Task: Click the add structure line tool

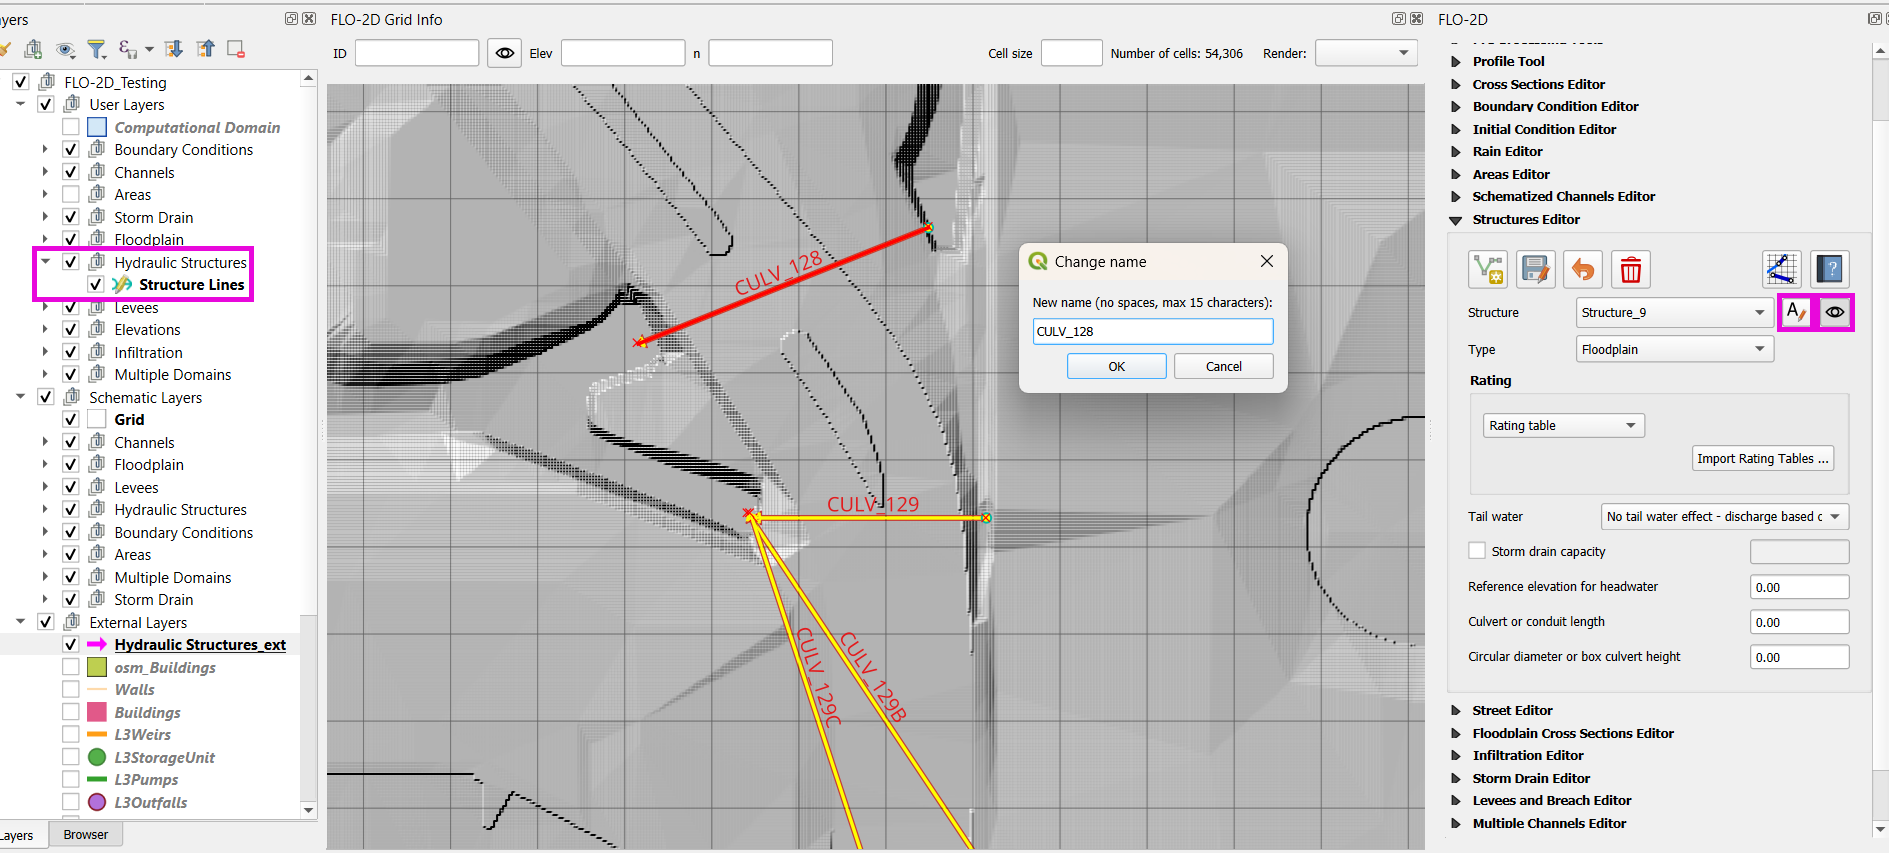Action: [x=1487, y=269]
